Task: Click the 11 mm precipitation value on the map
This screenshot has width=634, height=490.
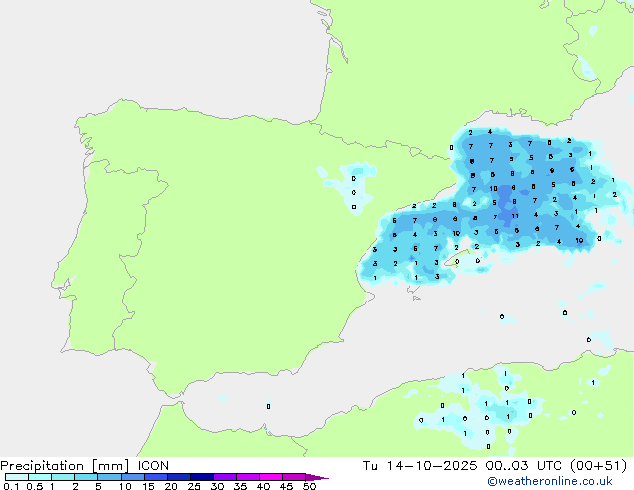Action: (515, 216)
